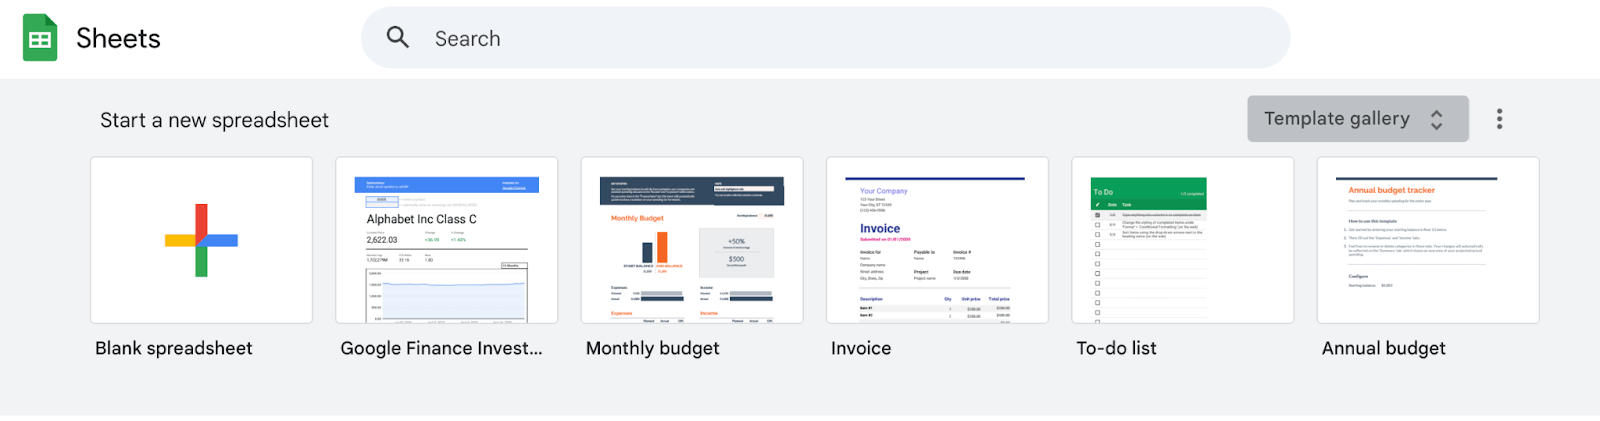
Task: Click the Google Finance Invest... label
Action: 441,348
